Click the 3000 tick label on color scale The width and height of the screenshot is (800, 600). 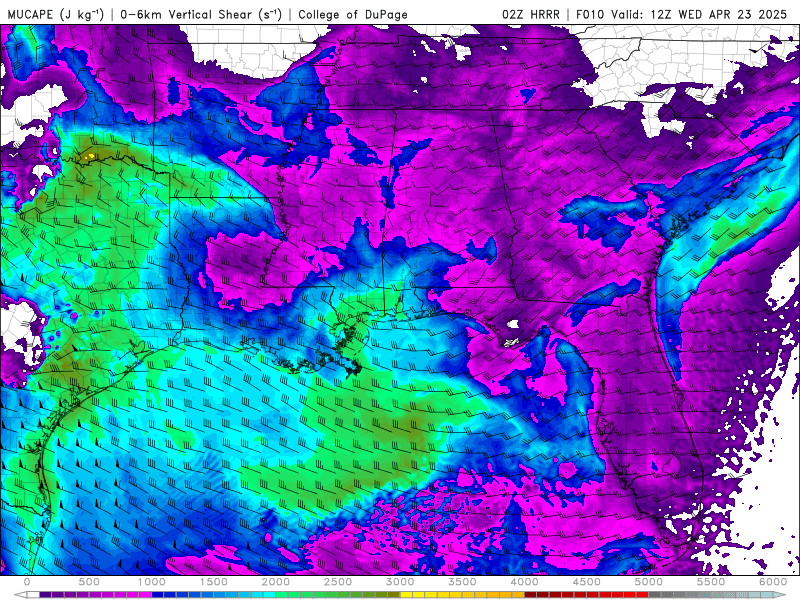pyautogui.click(x=401, y=582)
